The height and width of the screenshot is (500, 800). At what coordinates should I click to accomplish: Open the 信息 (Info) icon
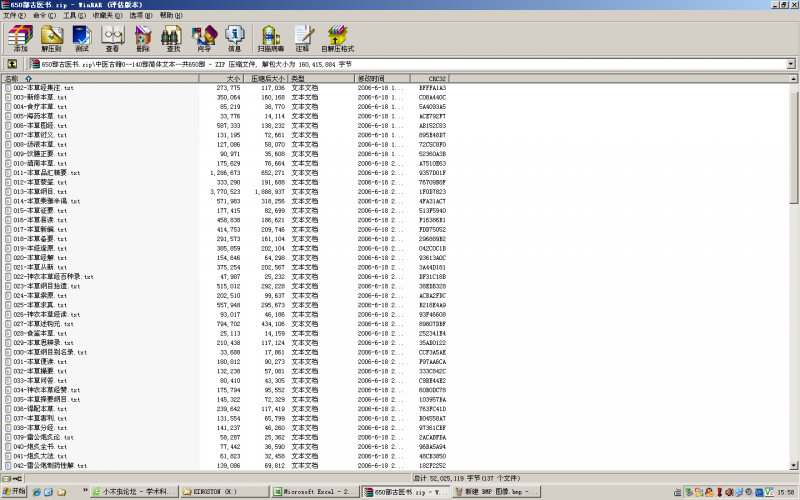[x=235, y=39]
